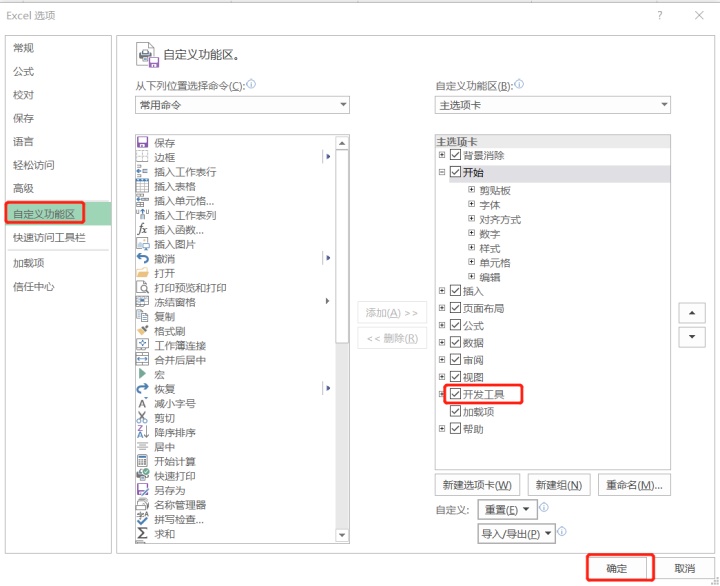Select the 插入图片 picture icon

coord(142,244)
